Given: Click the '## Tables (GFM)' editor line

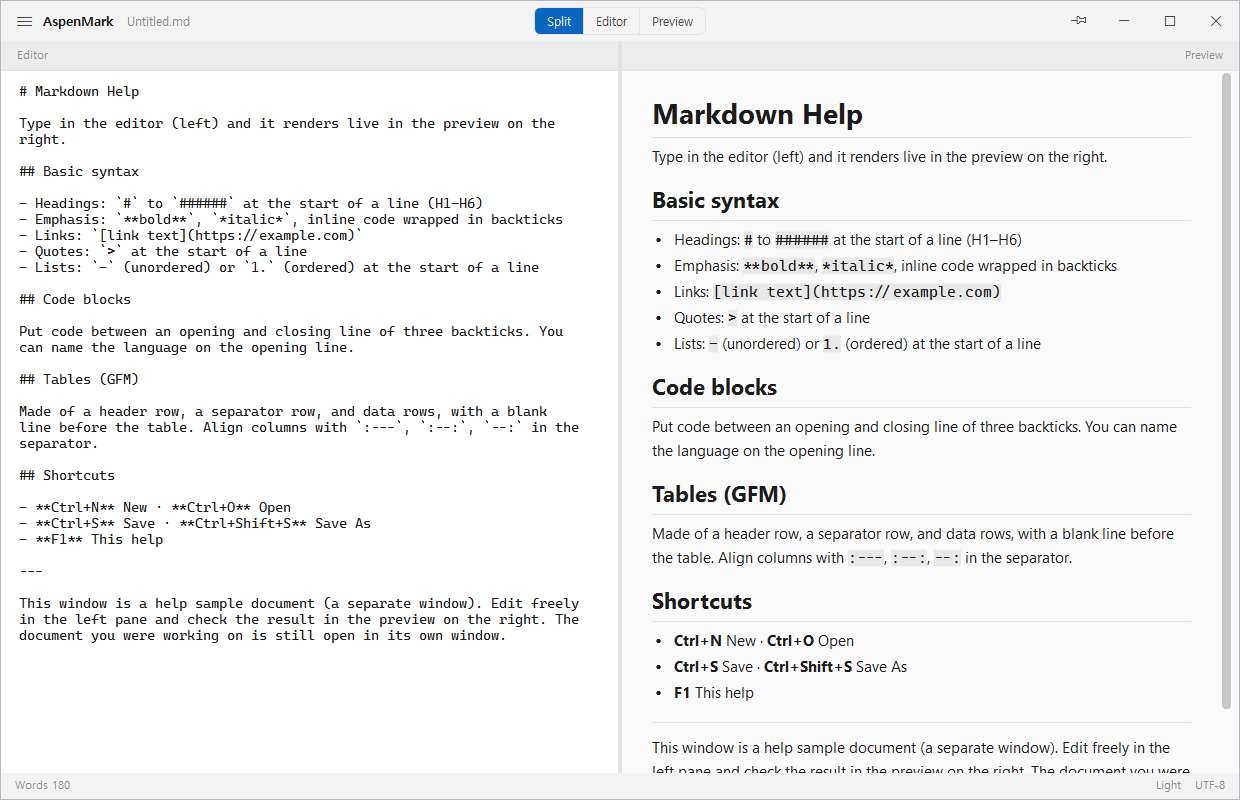Looking at the screenshot, I should coord(79,379).
